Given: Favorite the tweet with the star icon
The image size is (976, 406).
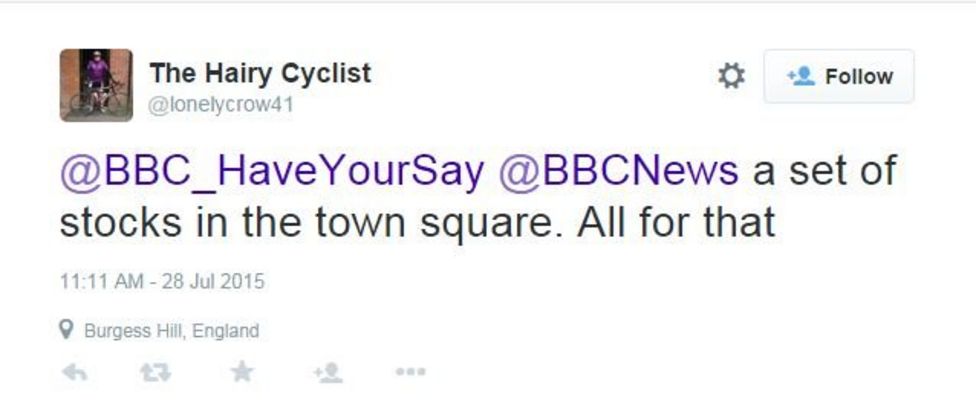Looking at the screenshot, I should [241, 372].
